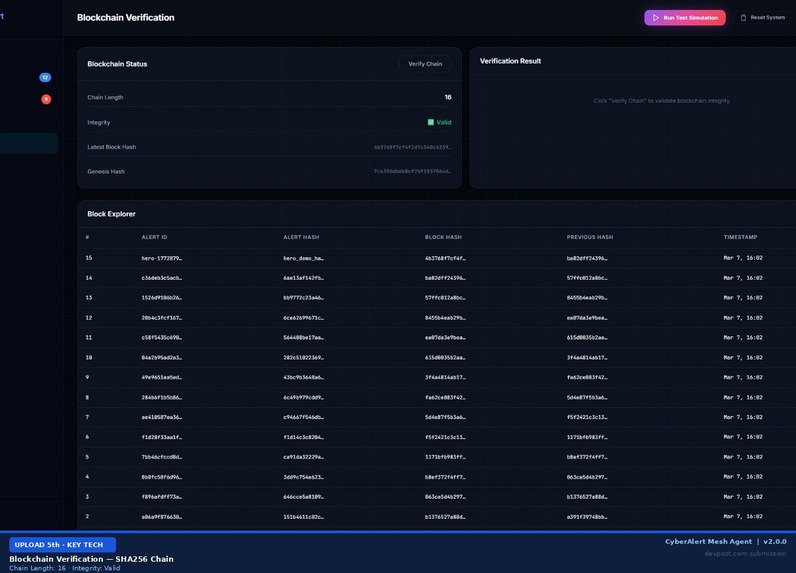Select alert ID 284b6f1b5b86…
The height and width of the screenshot is (573, 796).
[161, 398]
